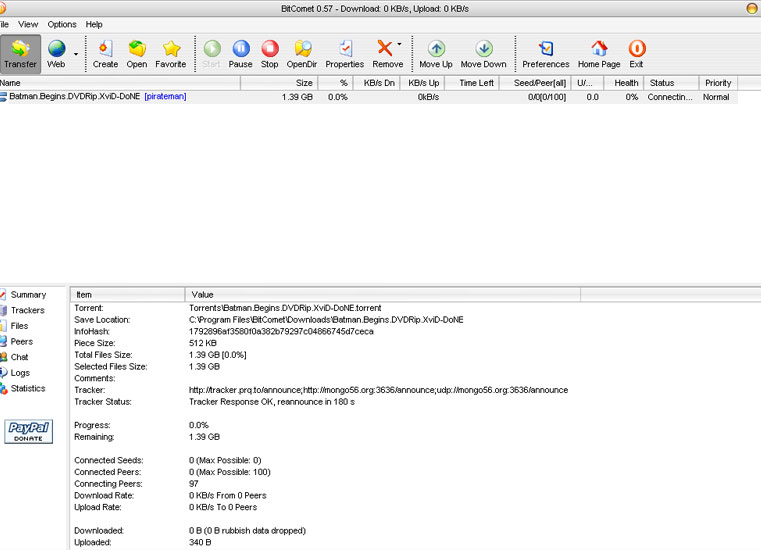This screenshot has width=761, height=550.
Task: Move the torrent up in queue
Action: pyautogui.click(x=436, y=54)
